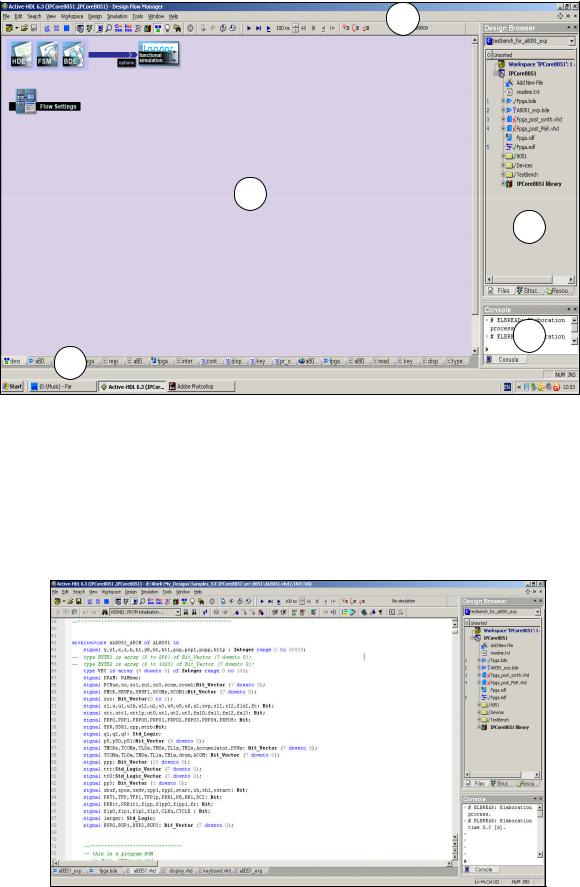Viewport: 580px width, 887px height.
Task: Click the 100 ns time field in the top window
Action: (x=283, y=28)
